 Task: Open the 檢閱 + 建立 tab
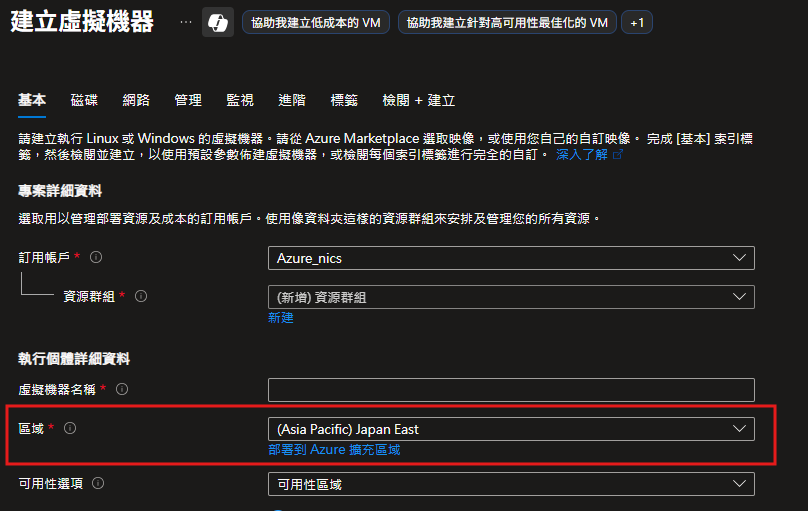coord(418,100)
